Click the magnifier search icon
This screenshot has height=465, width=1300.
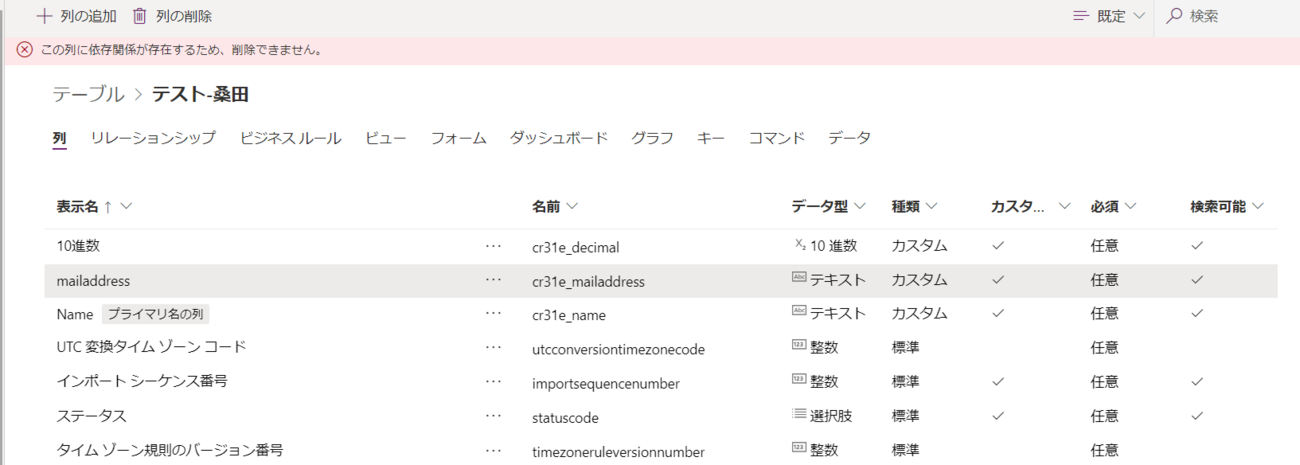pos(1174,16)
